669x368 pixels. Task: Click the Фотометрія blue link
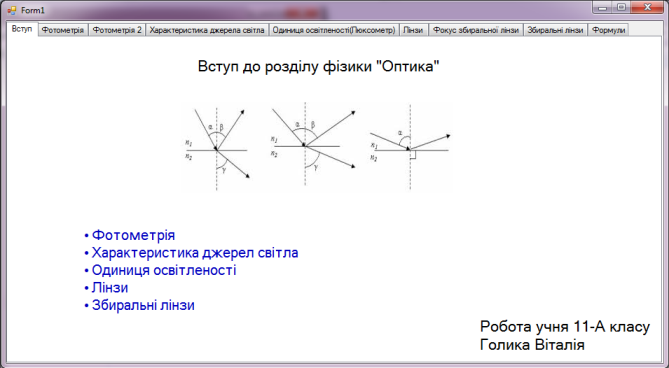134,235
